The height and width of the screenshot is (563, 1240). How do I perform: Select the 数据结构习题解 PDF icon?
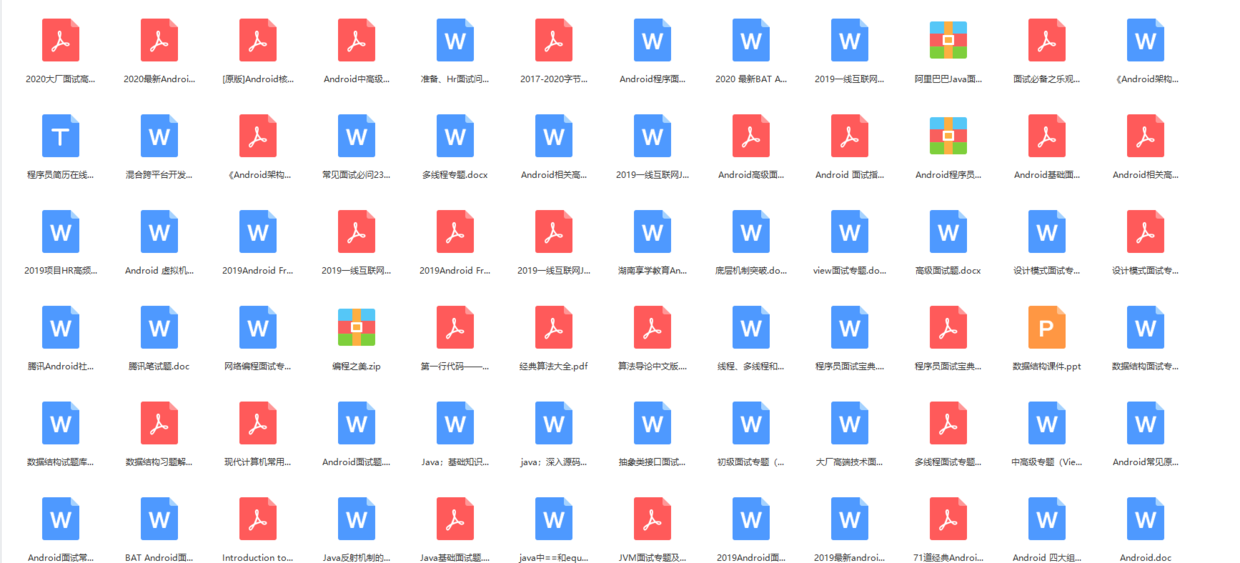[159, 424]
